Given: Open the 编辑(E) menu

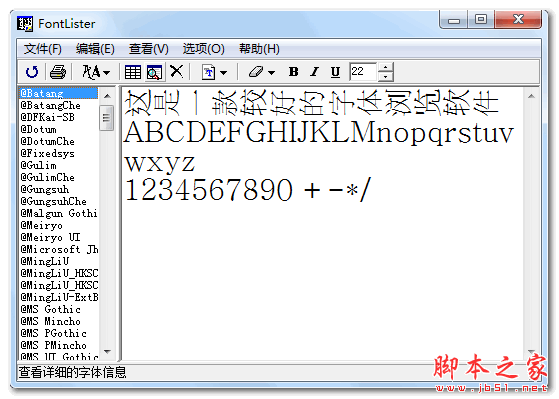Looking at the screenshot, I should click(95, 49).
